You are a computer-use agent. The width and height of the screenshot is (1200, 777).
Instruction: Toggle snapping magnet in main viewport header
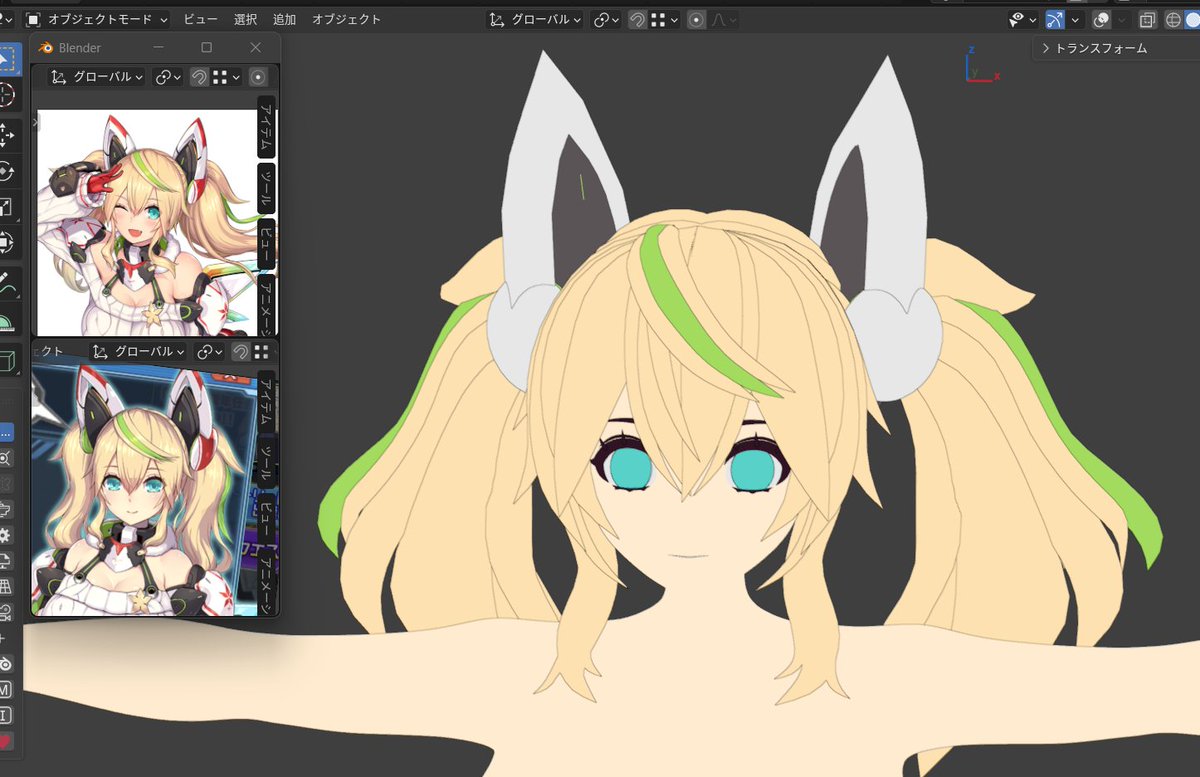coord(637,19)
